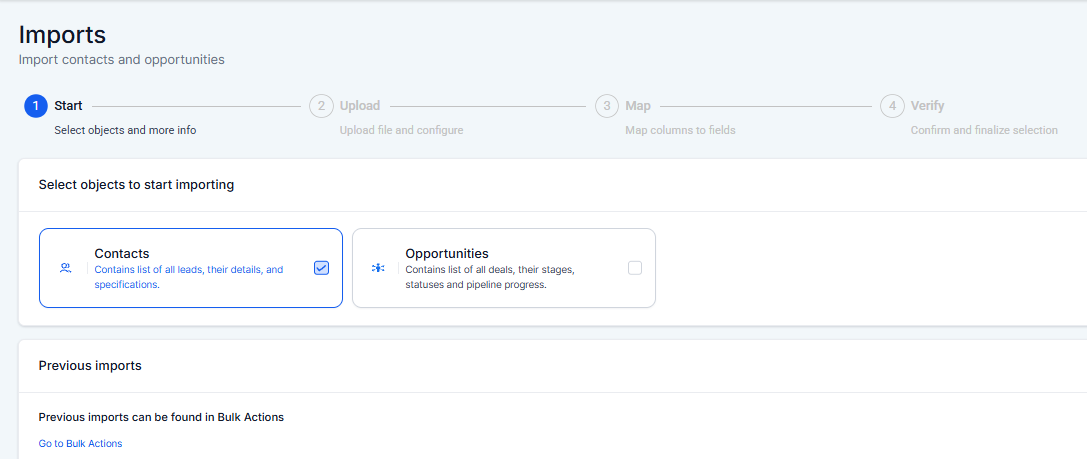Jump to the Map step label

coord(638,106)
